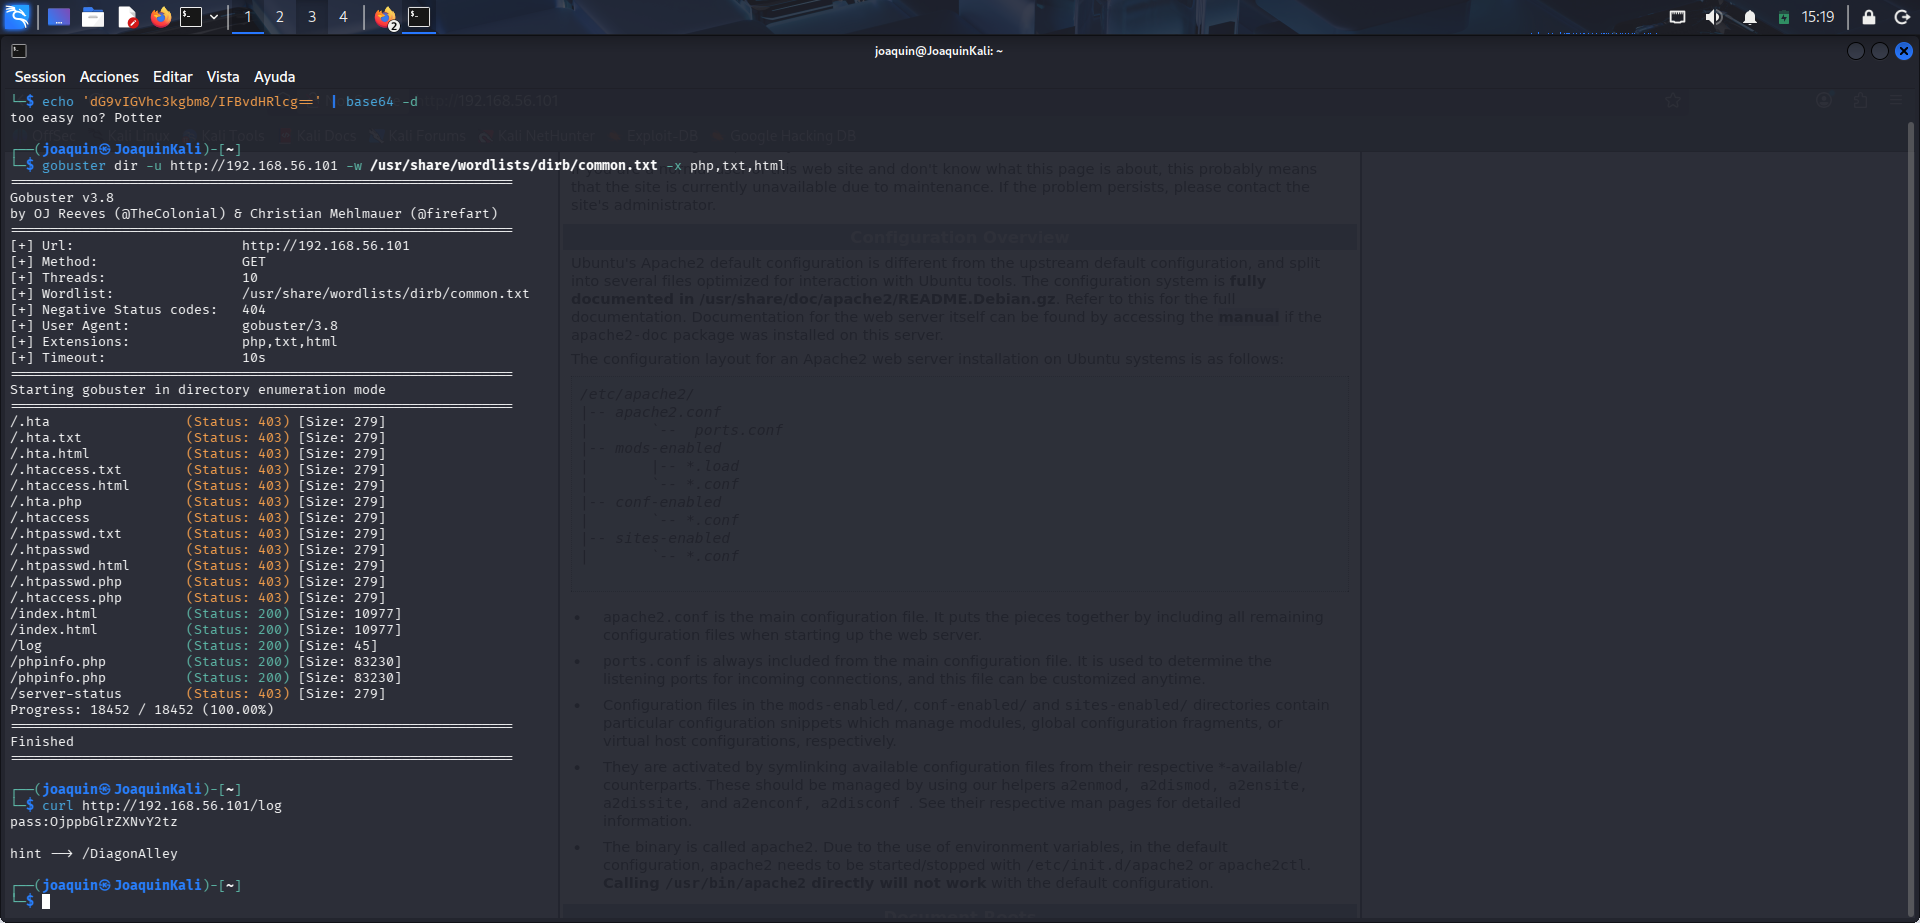Launch a new terminal from the panel

point(190,17)
